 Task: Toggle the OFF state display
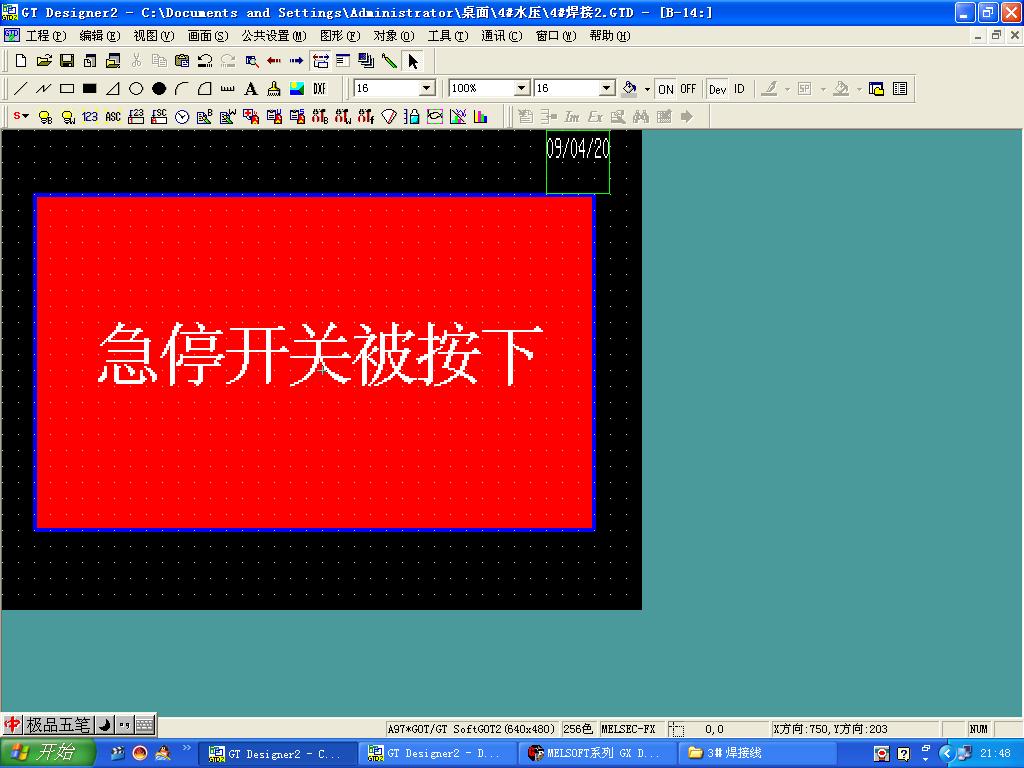688,89
